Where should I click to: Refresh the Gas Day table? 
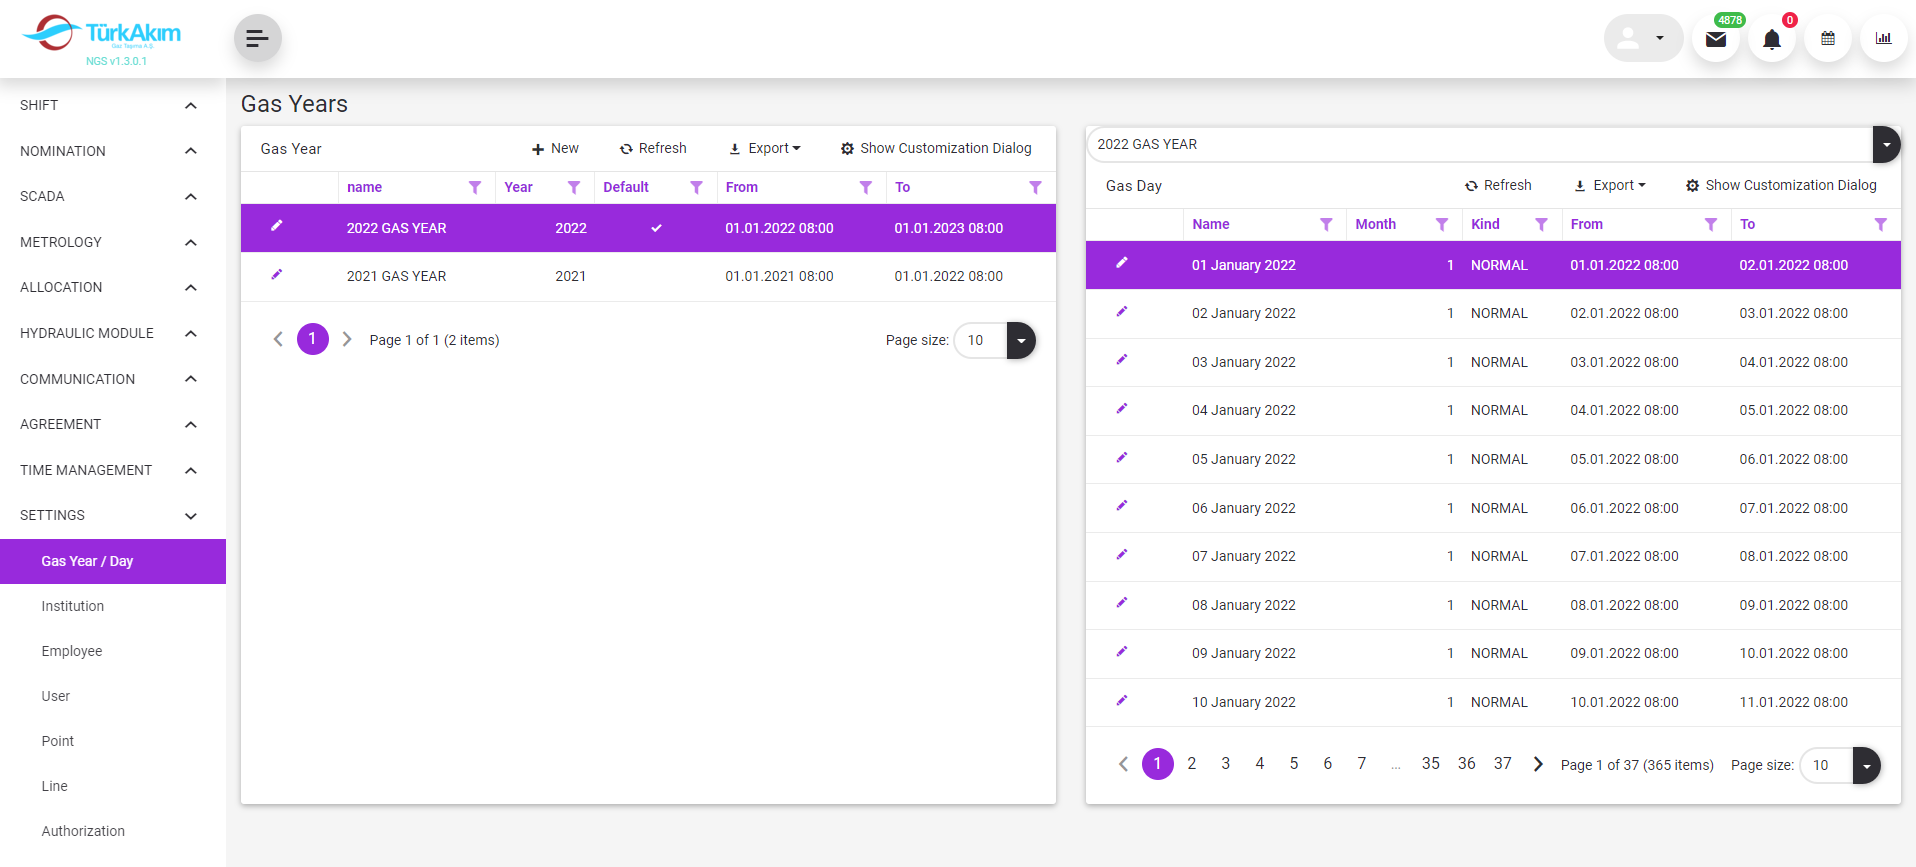point(1498,185)
